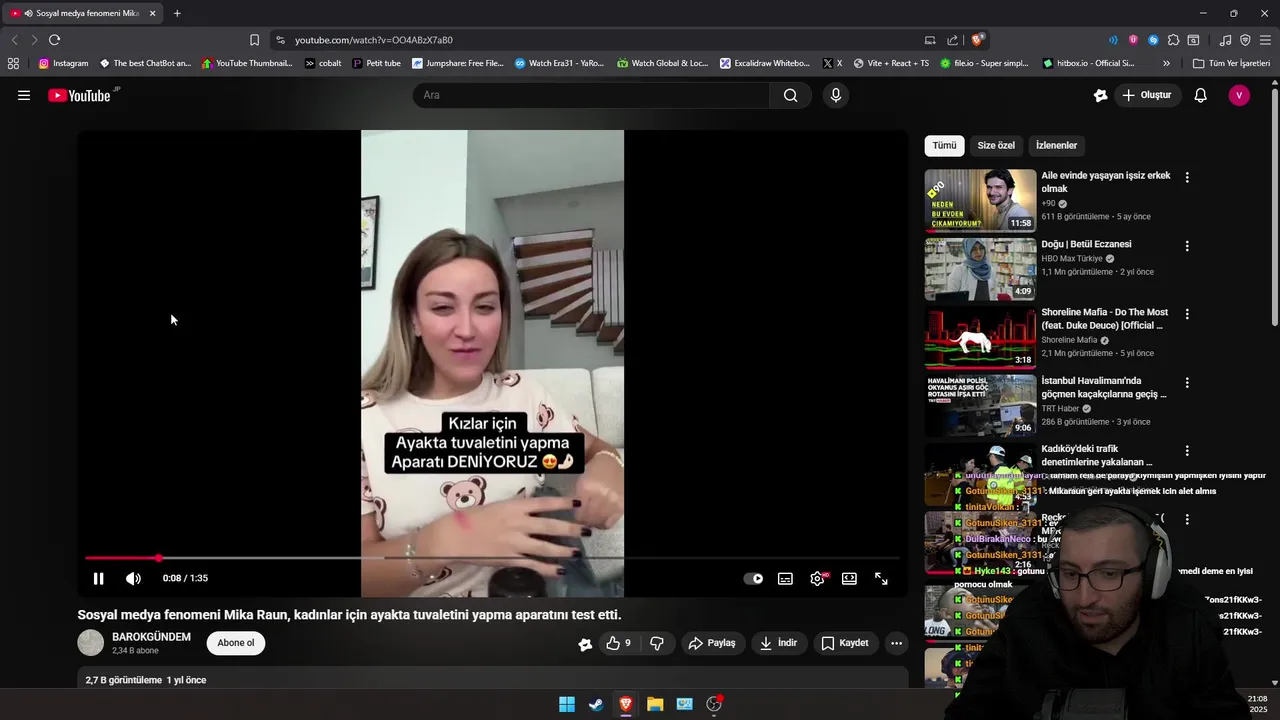Screen dimensions: 1280x720
Task: Start voice search with the microphone icon
Action: pyautogui.click(x=836, y=95)
